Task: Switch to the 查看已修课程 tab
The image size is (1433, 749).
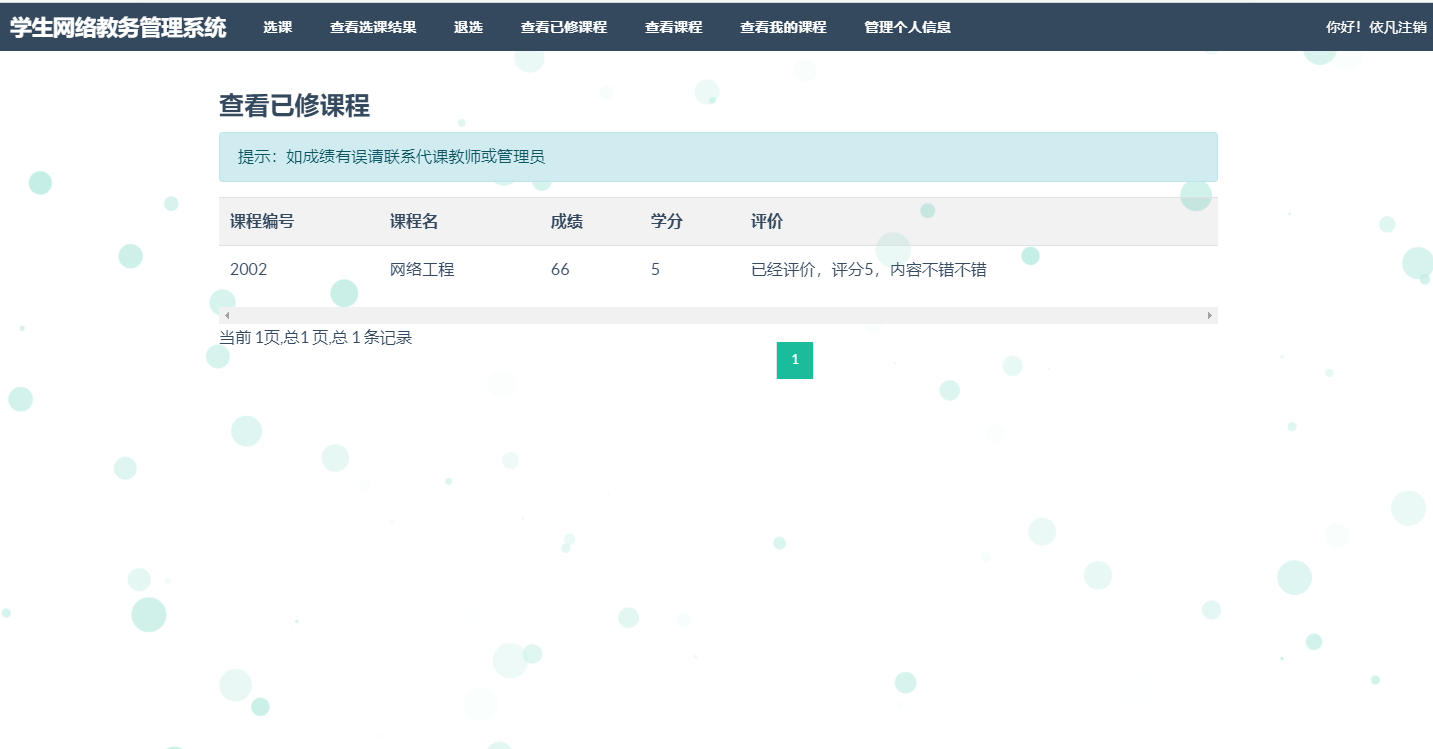Action: coord(564,27)
